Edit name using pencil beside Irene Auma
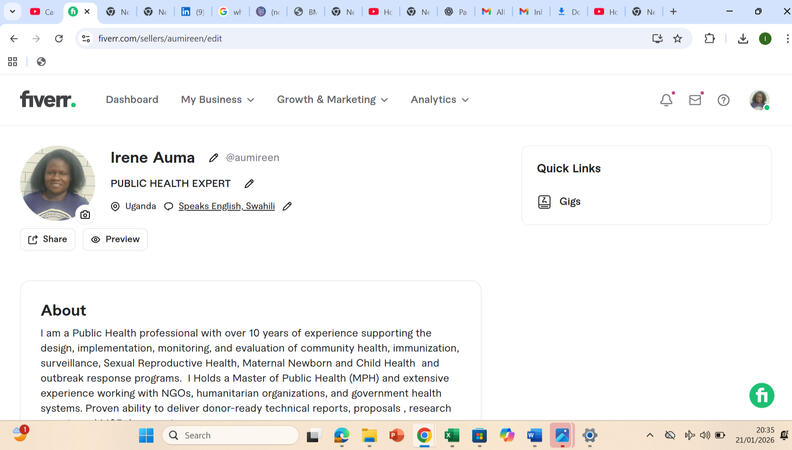 coord(213,158)
